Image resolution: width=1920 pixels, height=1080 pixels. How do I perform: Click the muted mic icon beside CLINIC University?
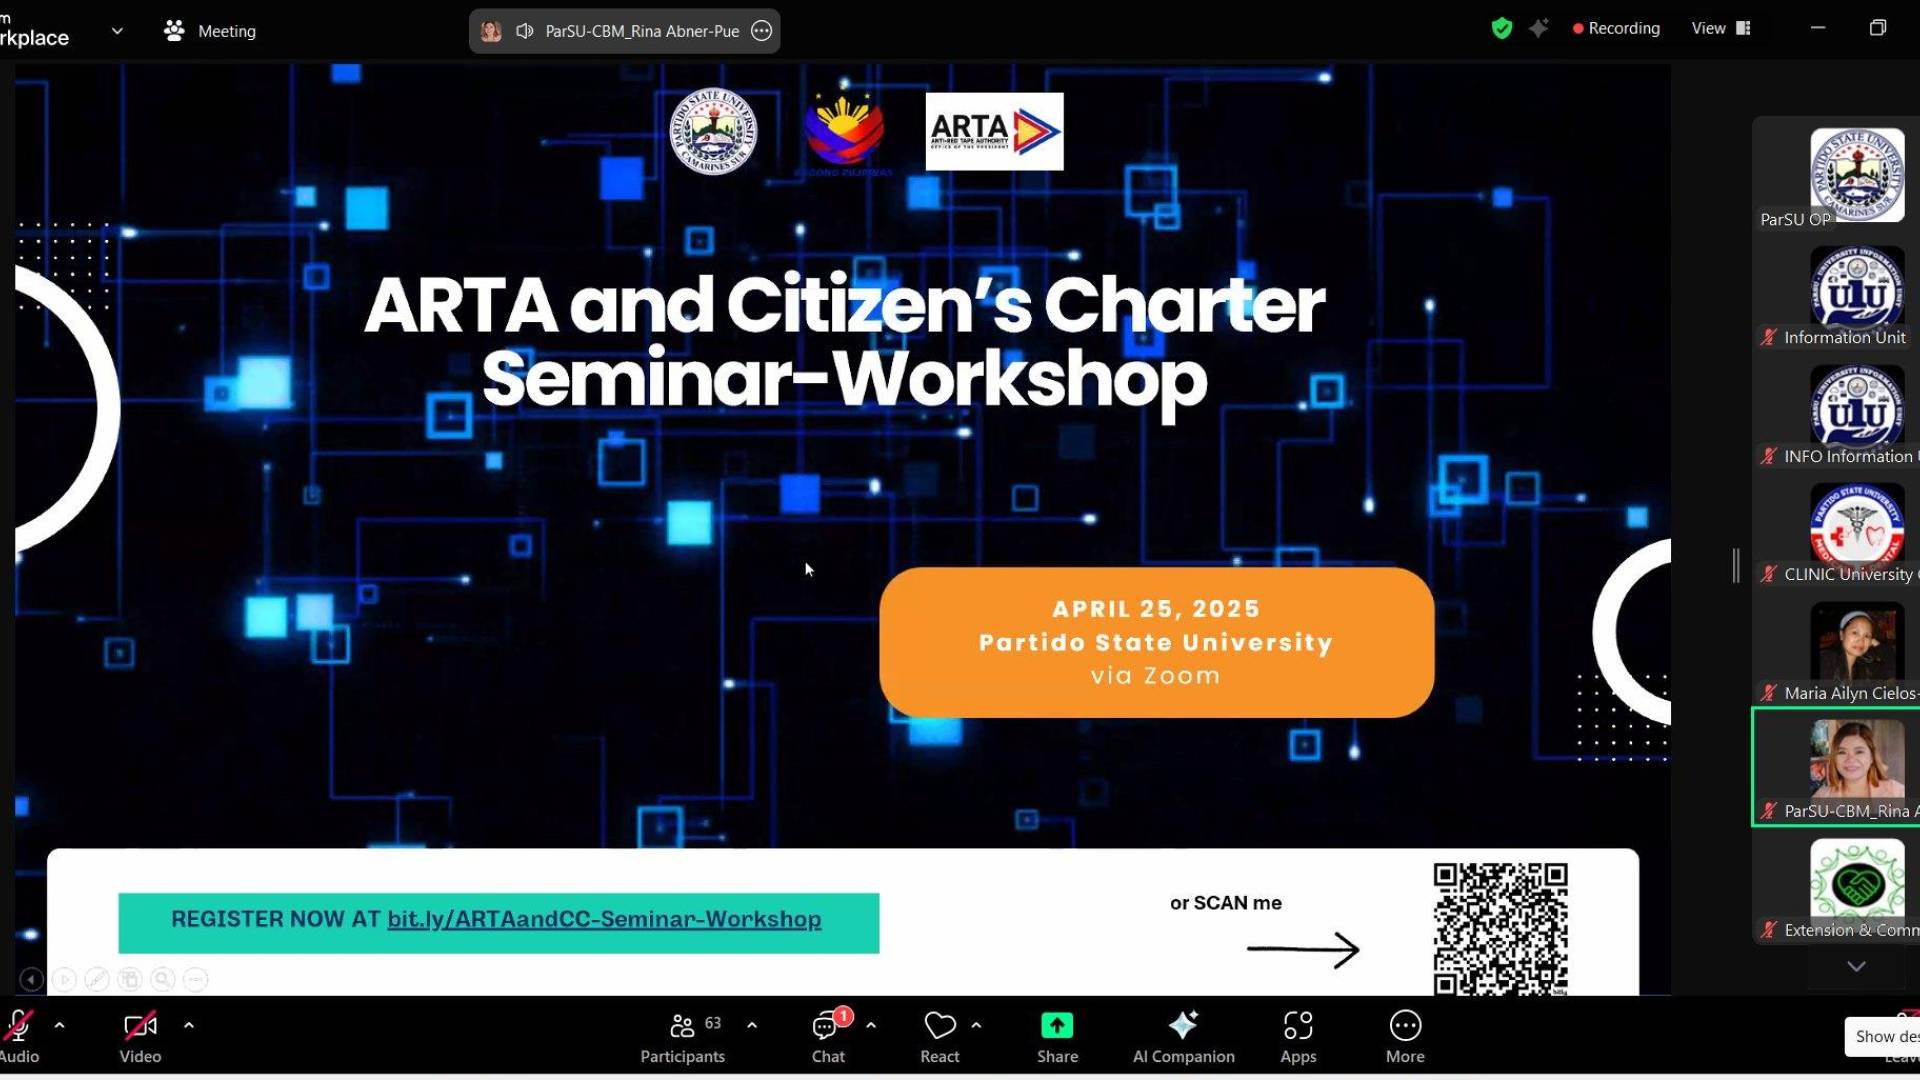[x=1769, y=574]
